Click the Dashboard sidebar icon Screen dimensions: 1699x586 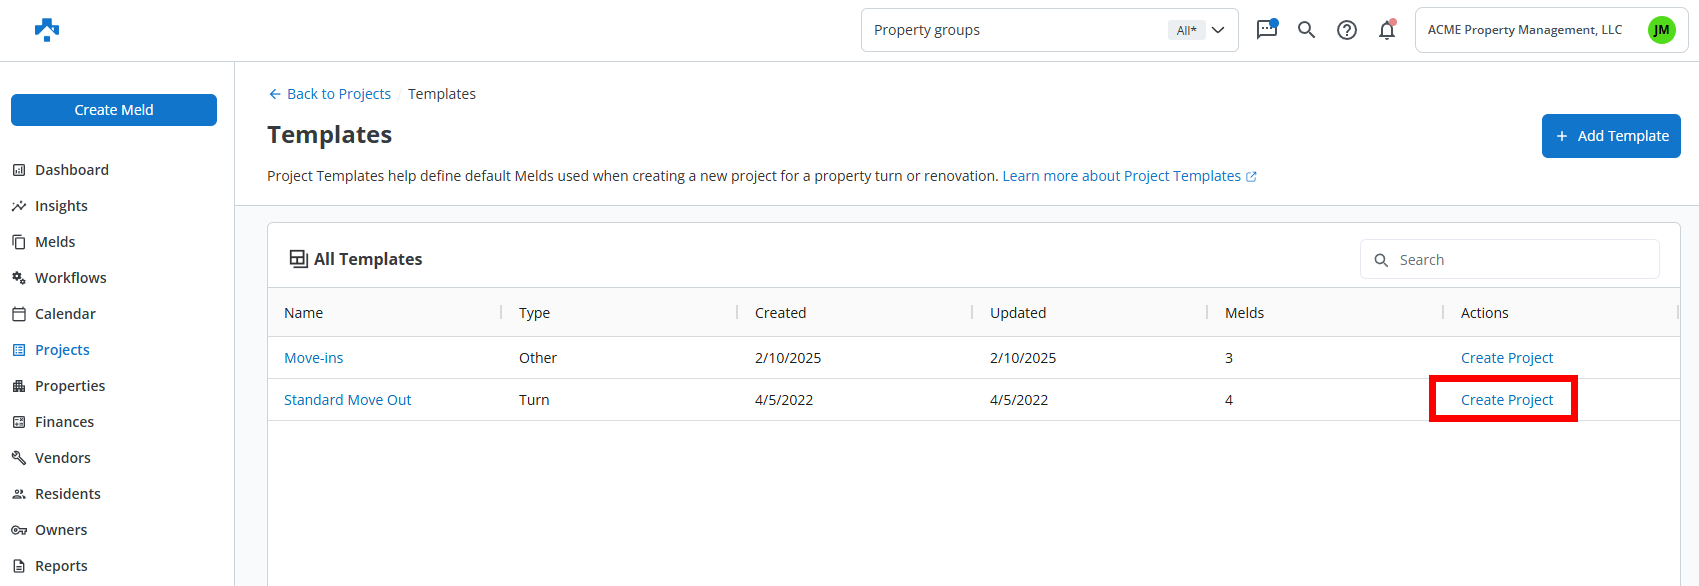19,170
